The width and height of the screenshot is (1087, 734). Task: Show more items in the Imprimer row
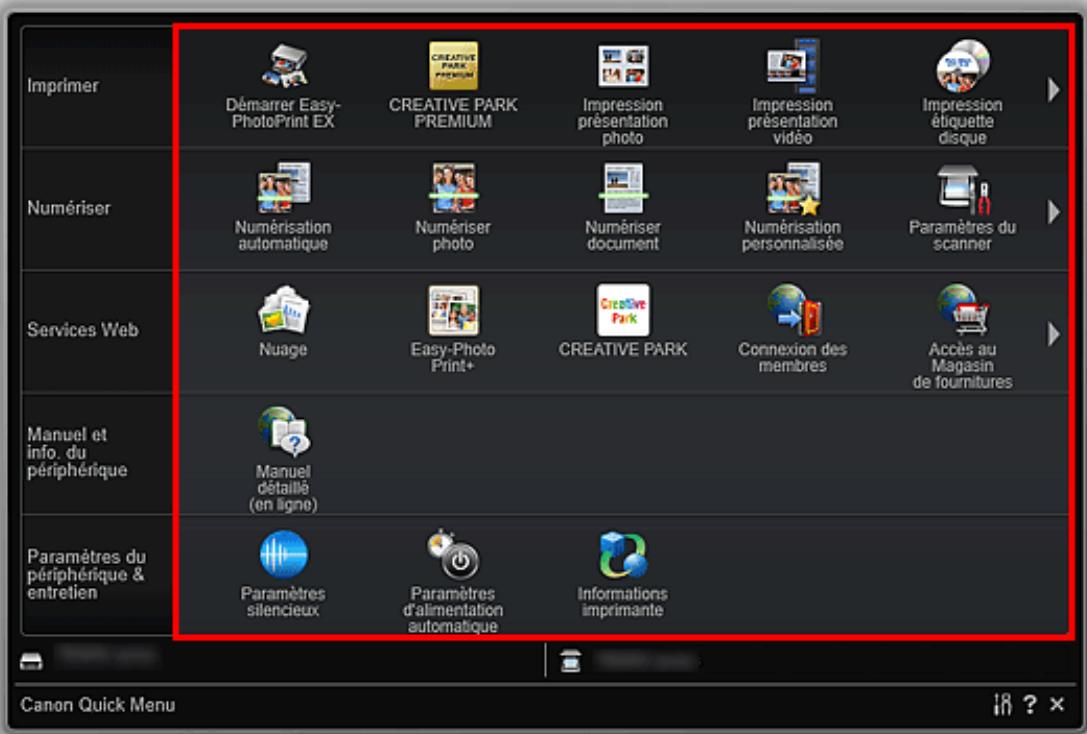click(1053, 89)
